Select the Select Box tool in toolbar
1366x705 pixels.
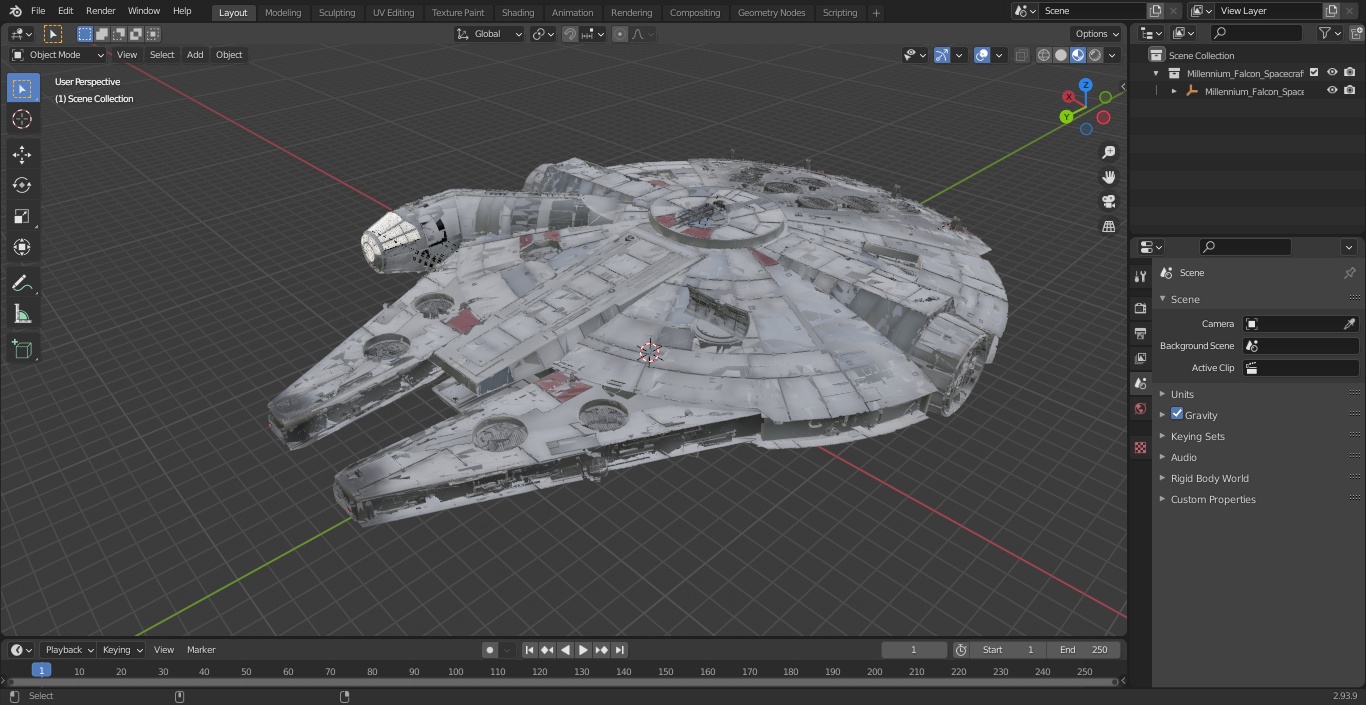(22, 88)
